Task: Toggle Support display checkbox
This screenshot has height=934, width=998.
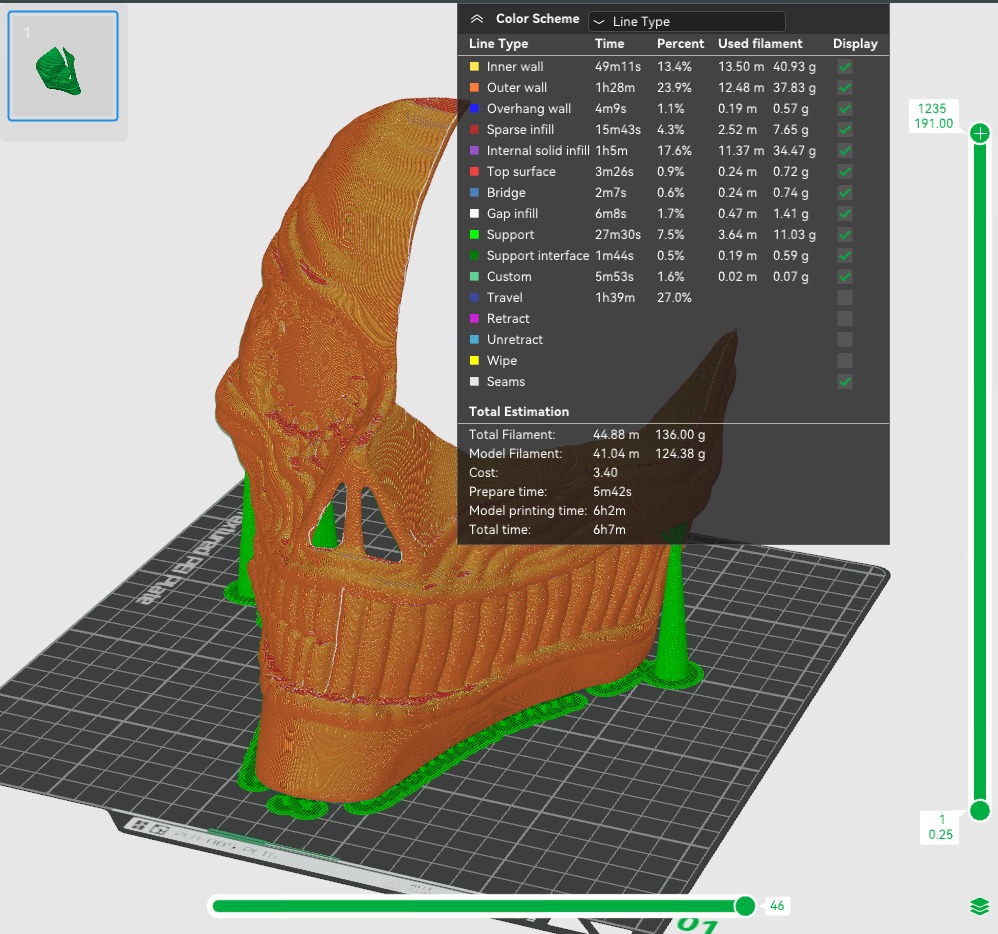Action: pyautogui.click(x=845, y=234)
